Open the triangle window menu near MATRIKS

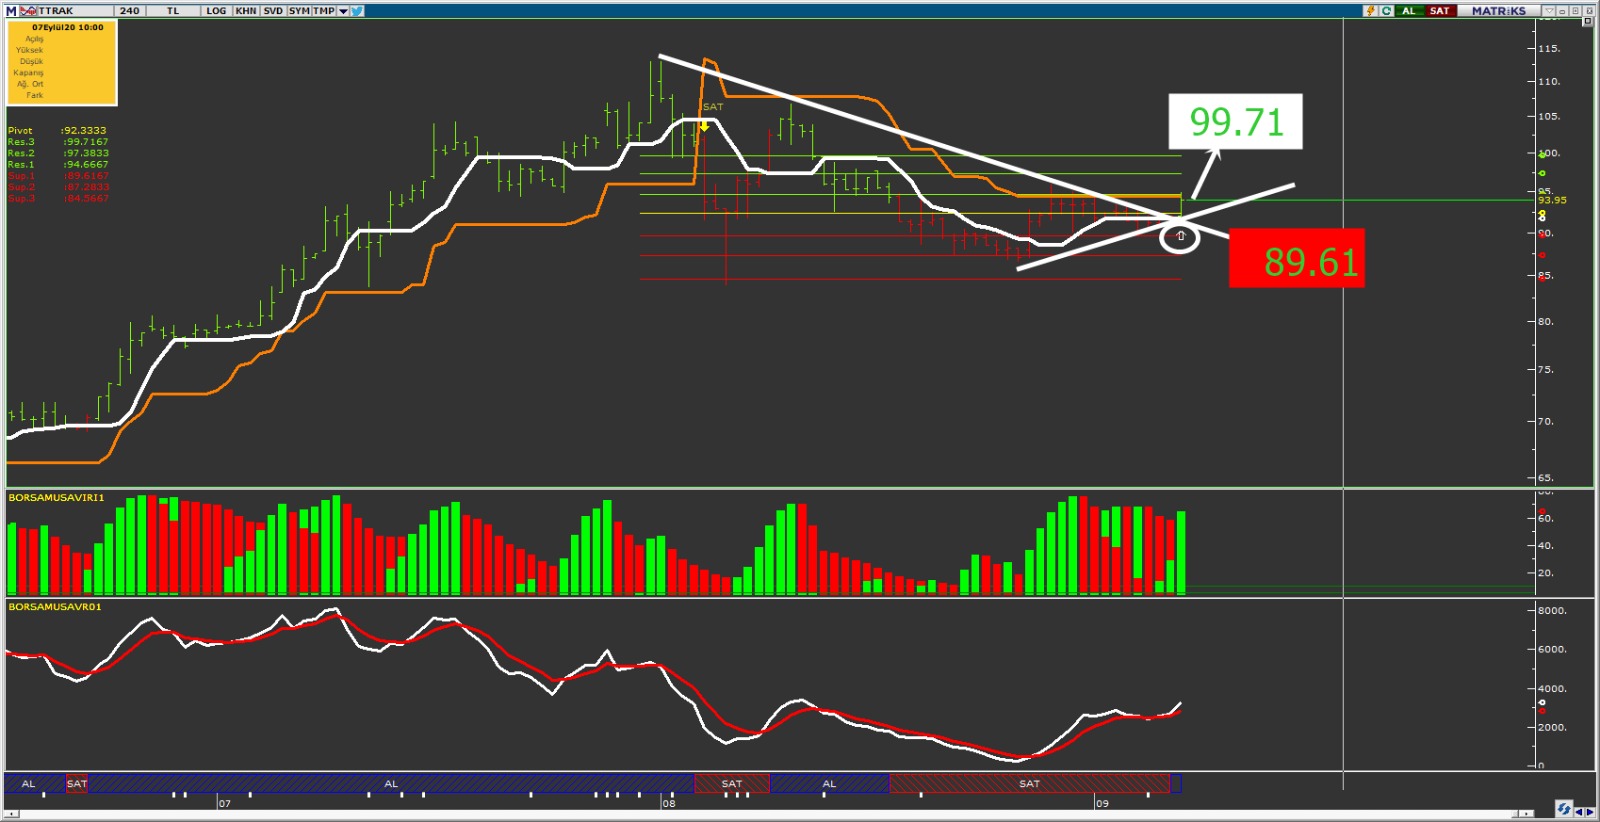click(1548, 11)
